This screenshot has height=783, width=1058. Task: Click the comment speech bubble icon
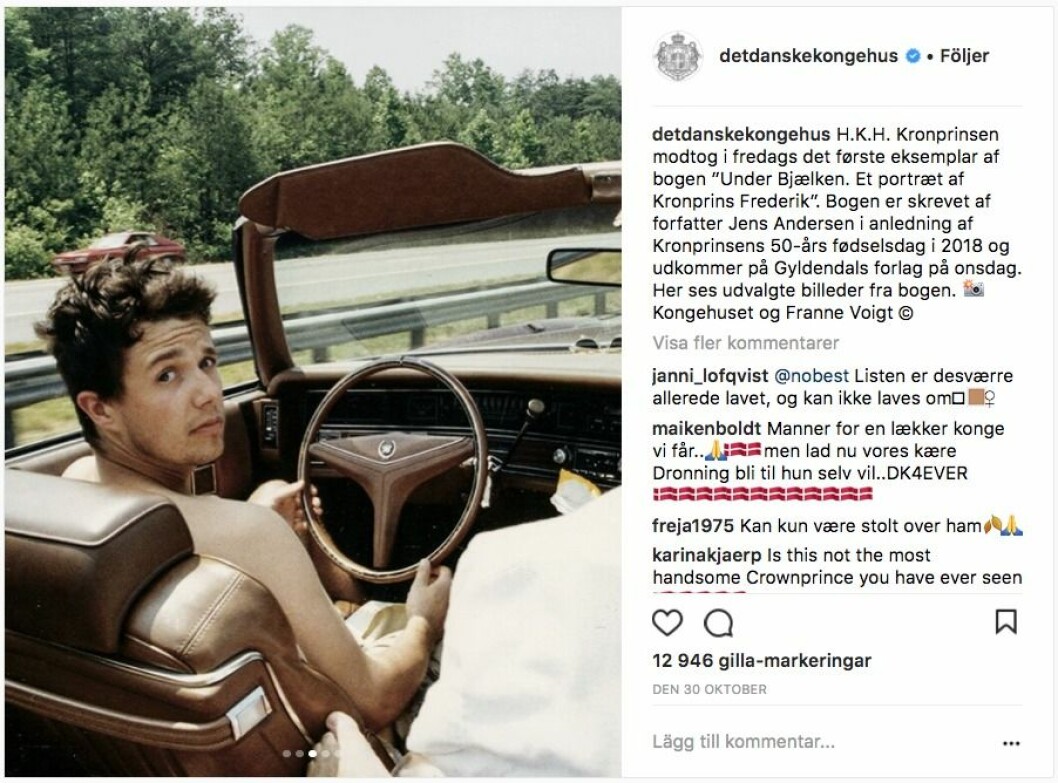[x=718, y=623]
